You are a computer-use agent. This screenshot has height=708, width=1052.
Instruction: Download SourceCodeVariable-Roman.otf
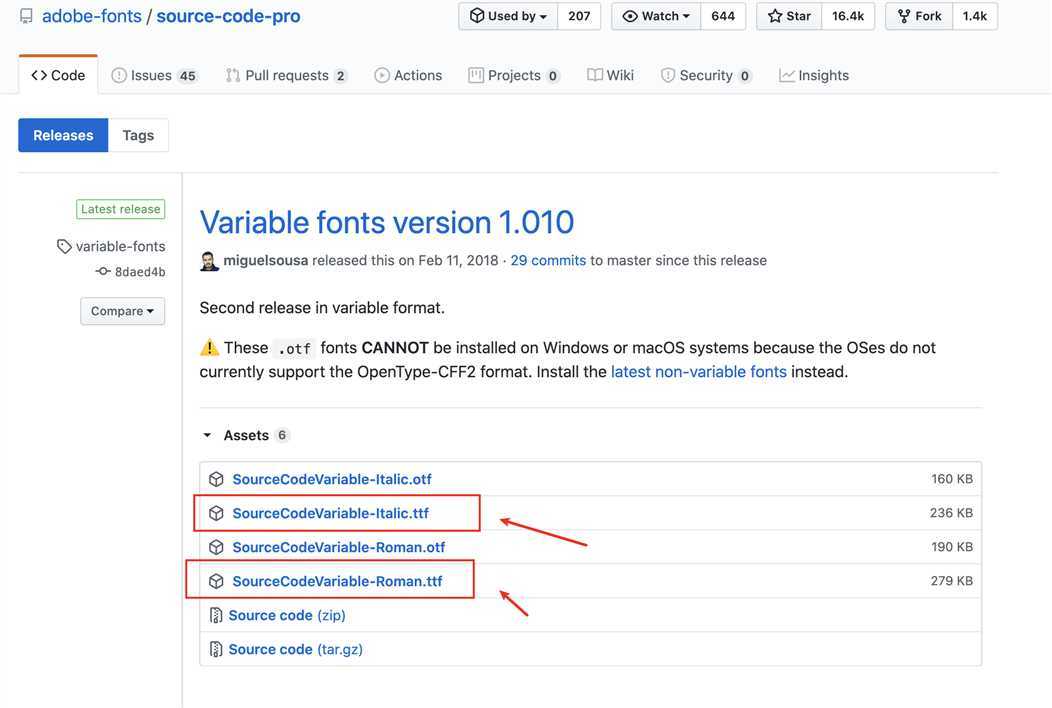[338, 547]
